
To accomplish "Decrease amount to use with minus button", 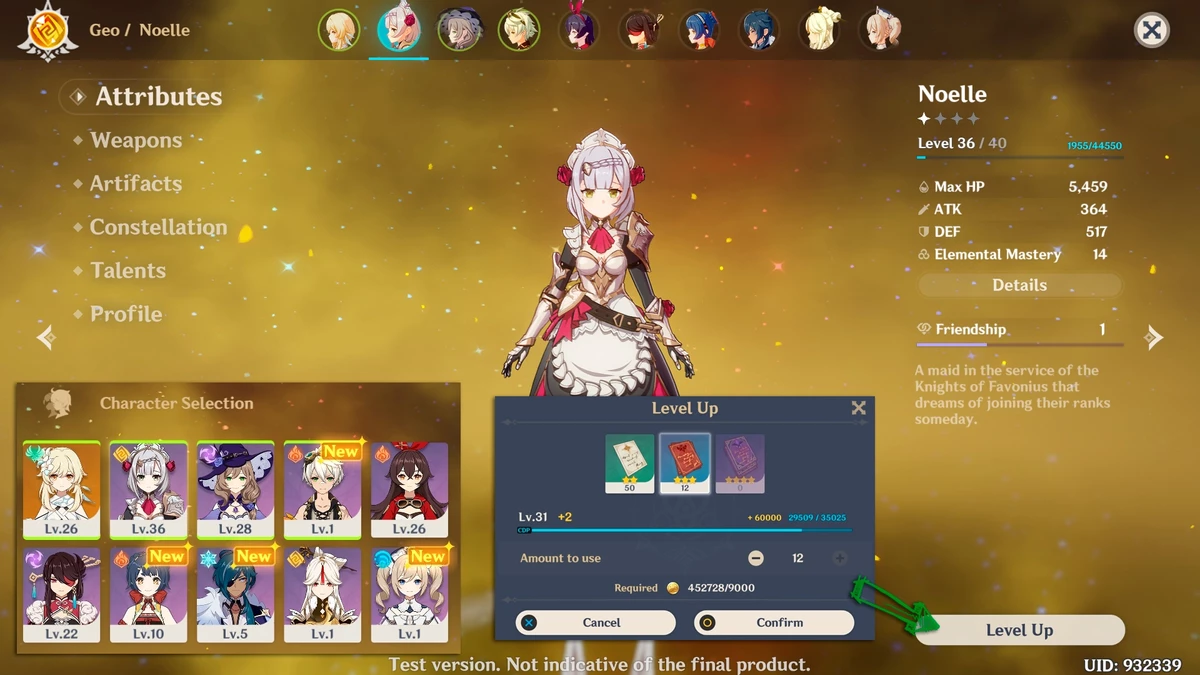I will click(756, 558).
